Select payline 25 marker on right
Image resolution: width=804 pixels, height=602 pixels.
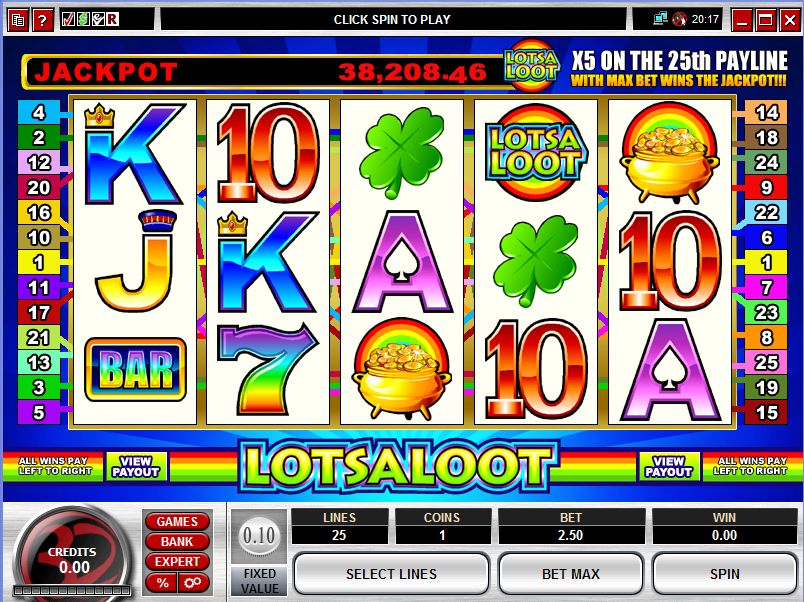[766, 363]
